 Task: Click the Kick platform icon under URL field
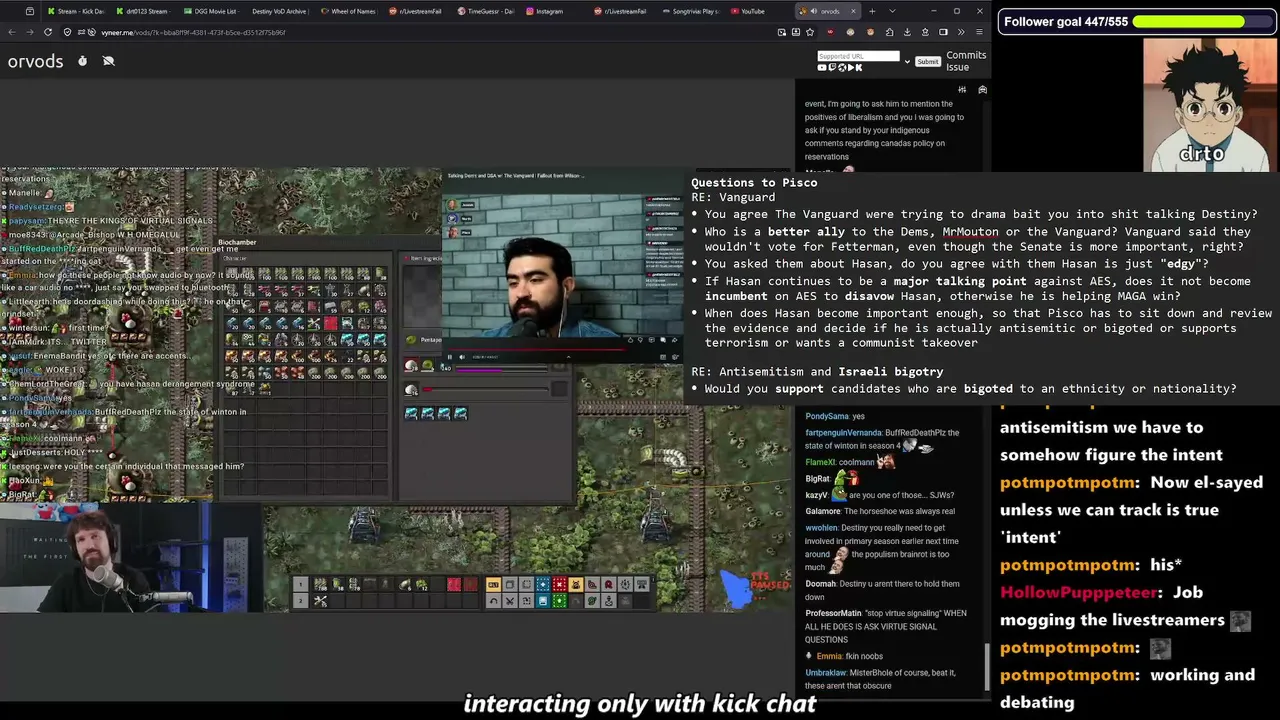click(x=858, y=68)
